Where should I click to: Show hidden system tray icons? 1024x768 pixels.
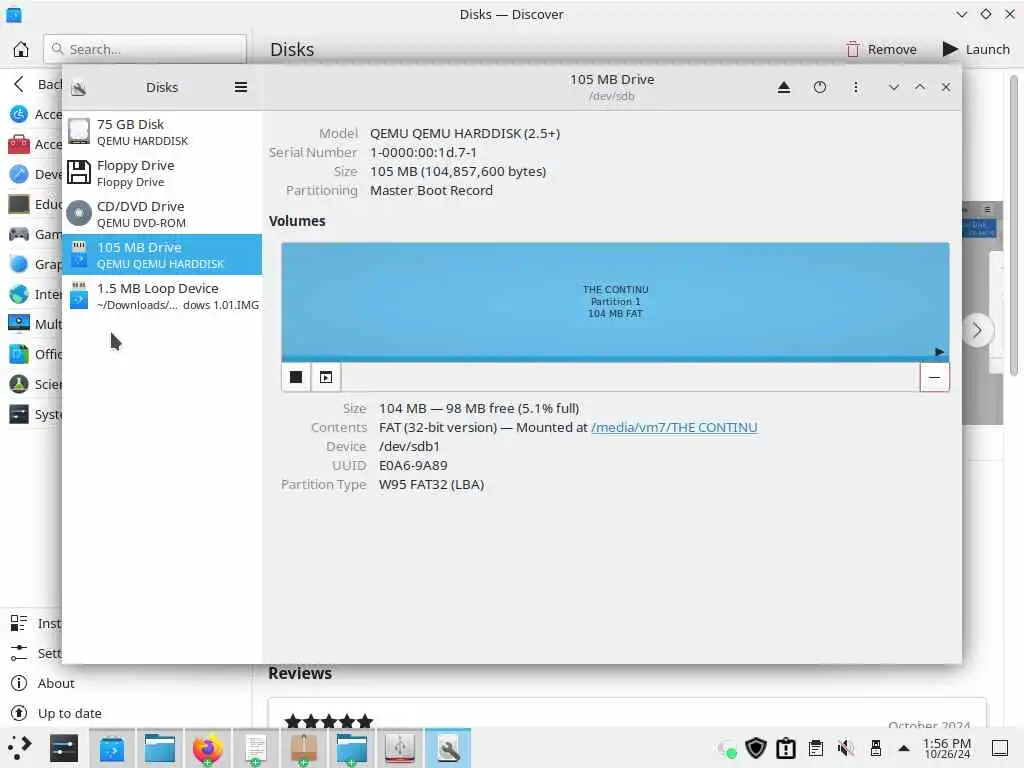click(x=904, y=748)
